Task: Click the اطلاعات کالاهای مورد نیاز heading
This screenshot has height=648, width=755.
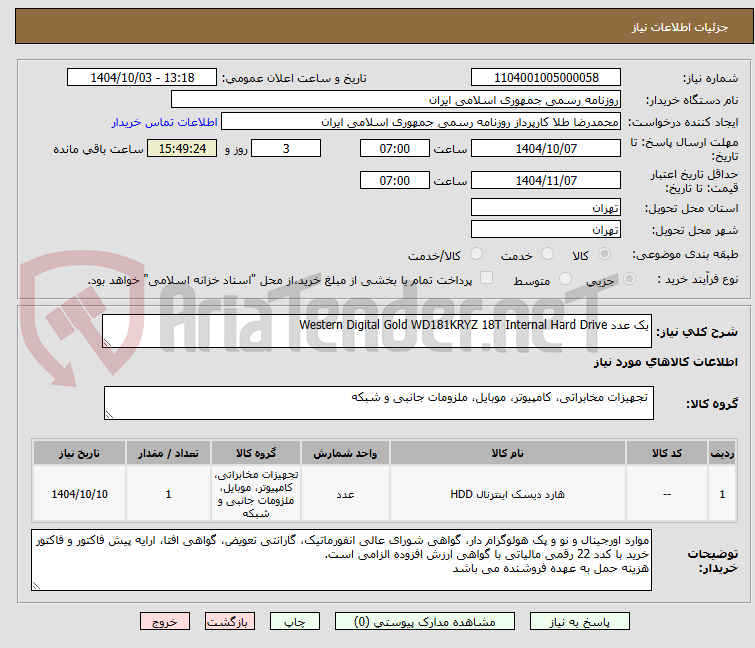Action: point(665,362)
